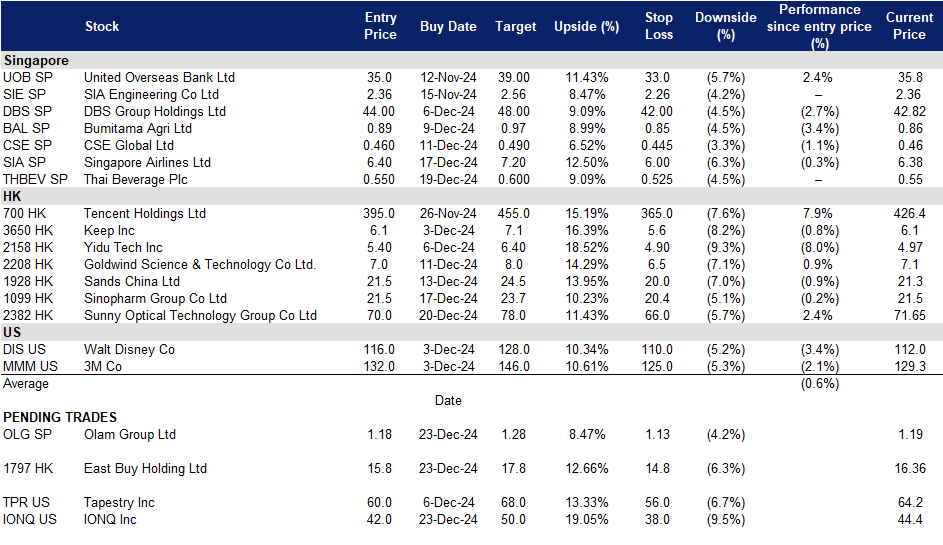Select the 'Stop Loss' column header
943x545 pixels.
click(x=659, y=26)
